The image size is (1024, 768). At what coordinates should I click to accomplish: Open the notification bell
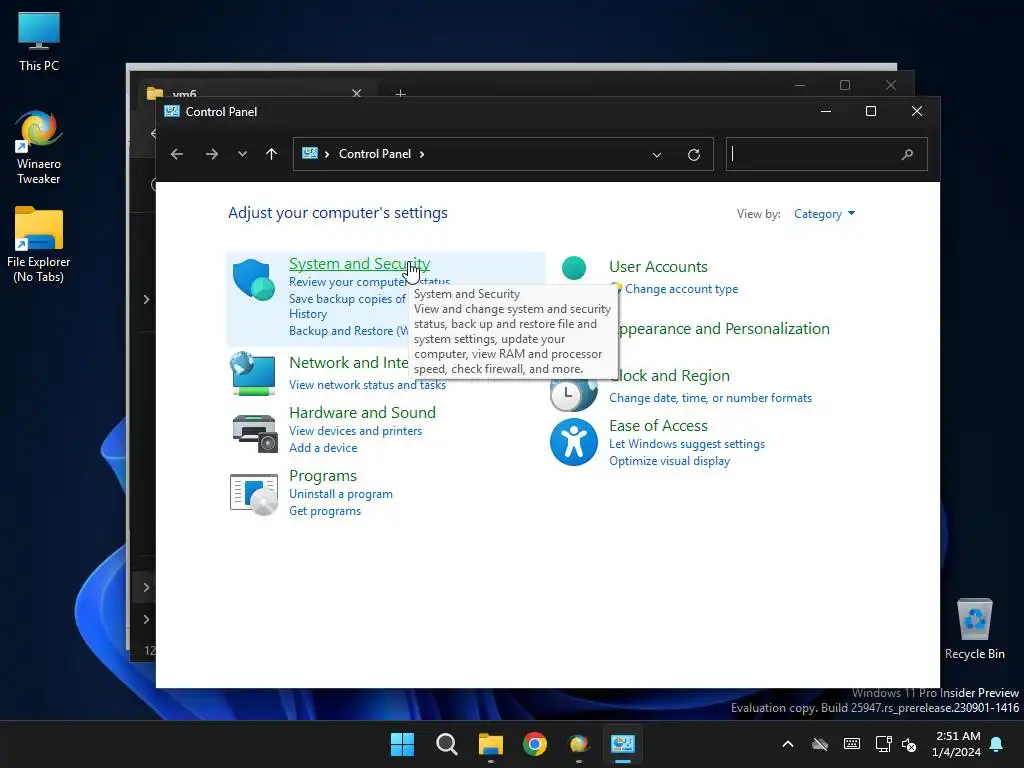click(x=997, y=744)
